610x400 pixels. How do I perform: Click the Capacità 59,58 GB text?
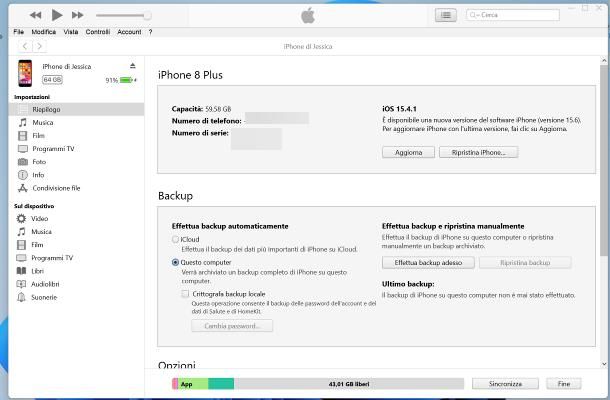pyautogui.click(x=202, y=109)
